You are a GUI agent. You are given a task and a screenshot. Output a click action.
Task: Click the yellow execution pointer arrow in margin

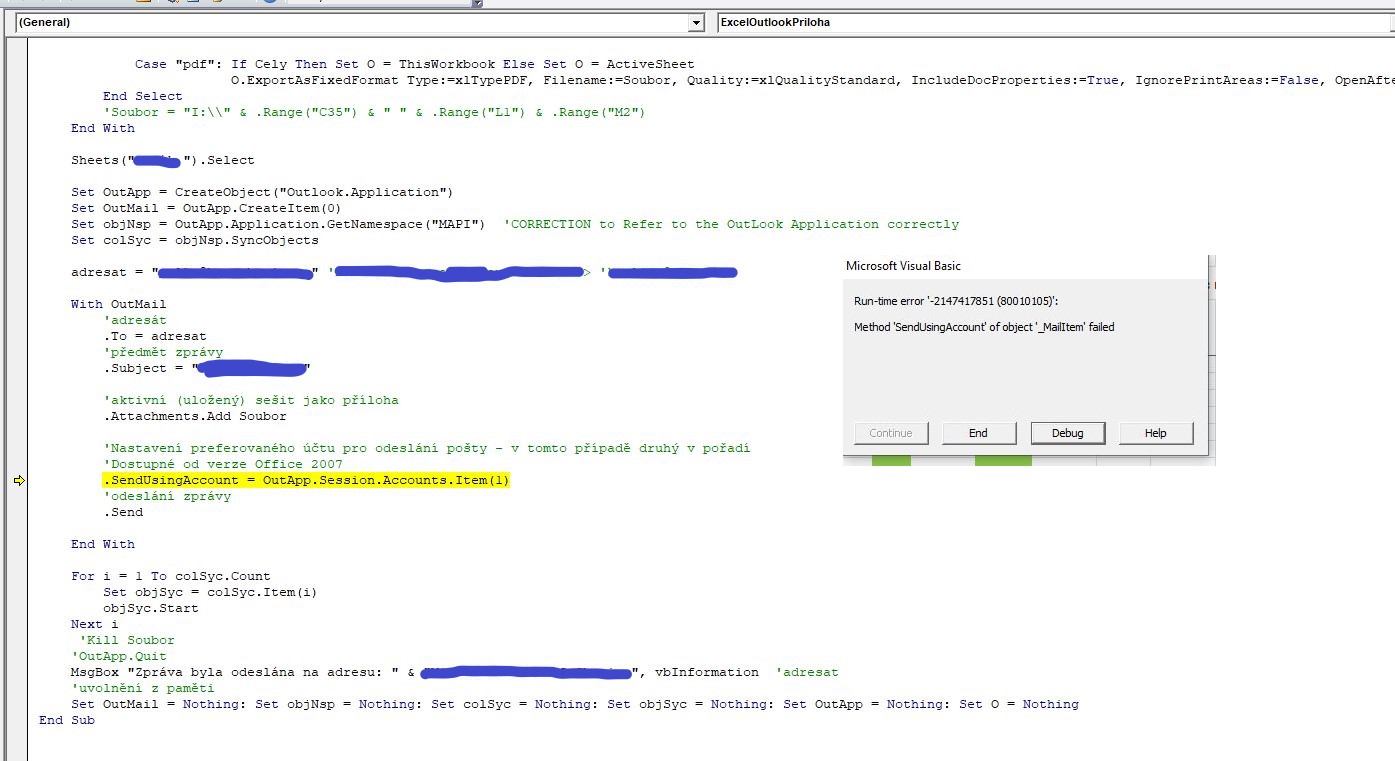19,481
